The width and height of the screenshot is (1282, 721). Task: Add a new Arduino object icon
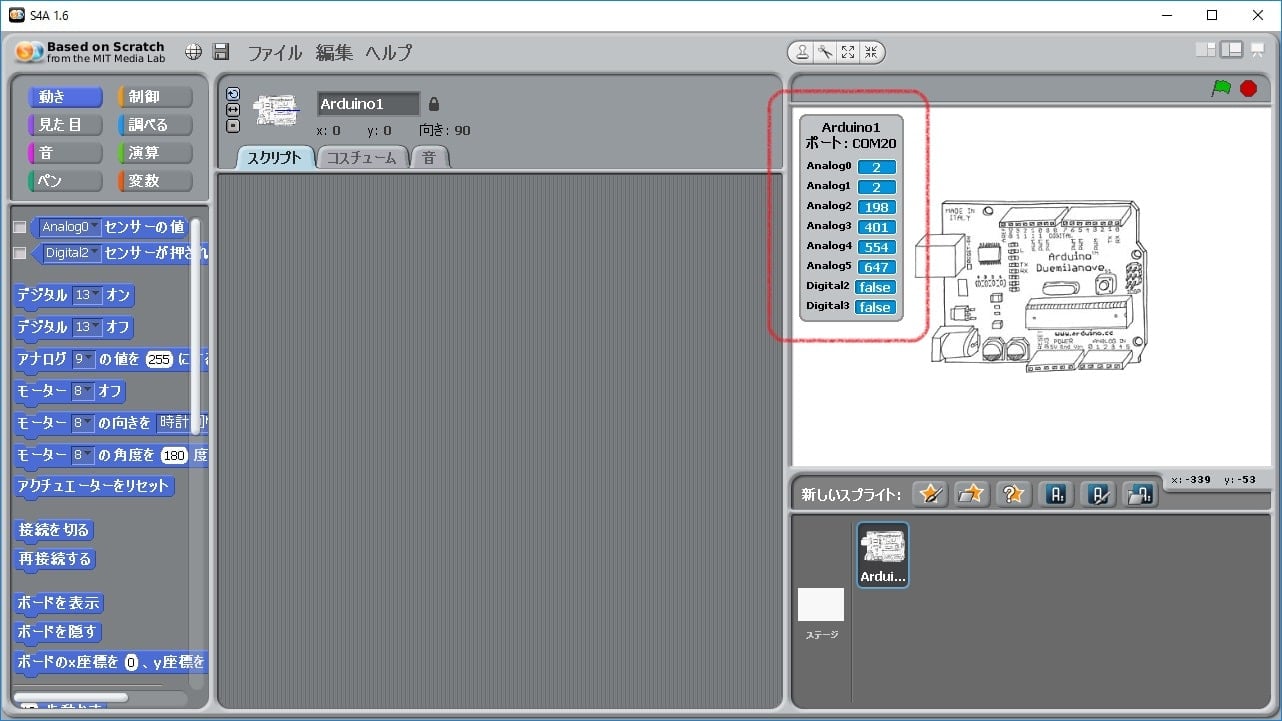click(1056, 494)
